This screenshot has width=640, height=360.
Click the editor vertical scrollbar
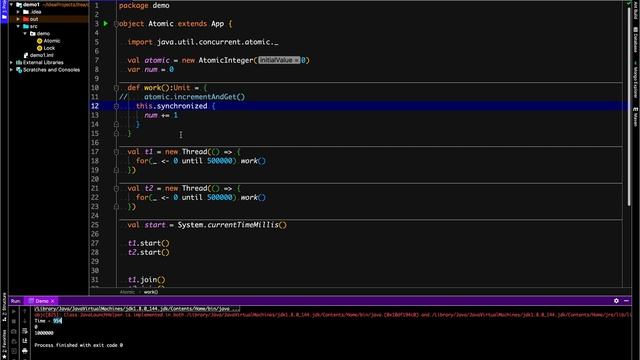click(628, 106)
